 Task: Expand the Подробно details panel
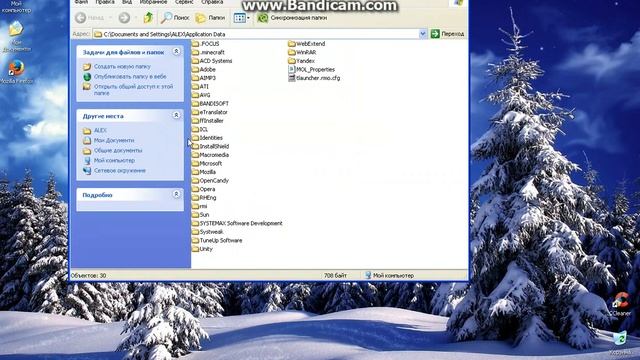point(176,194)
